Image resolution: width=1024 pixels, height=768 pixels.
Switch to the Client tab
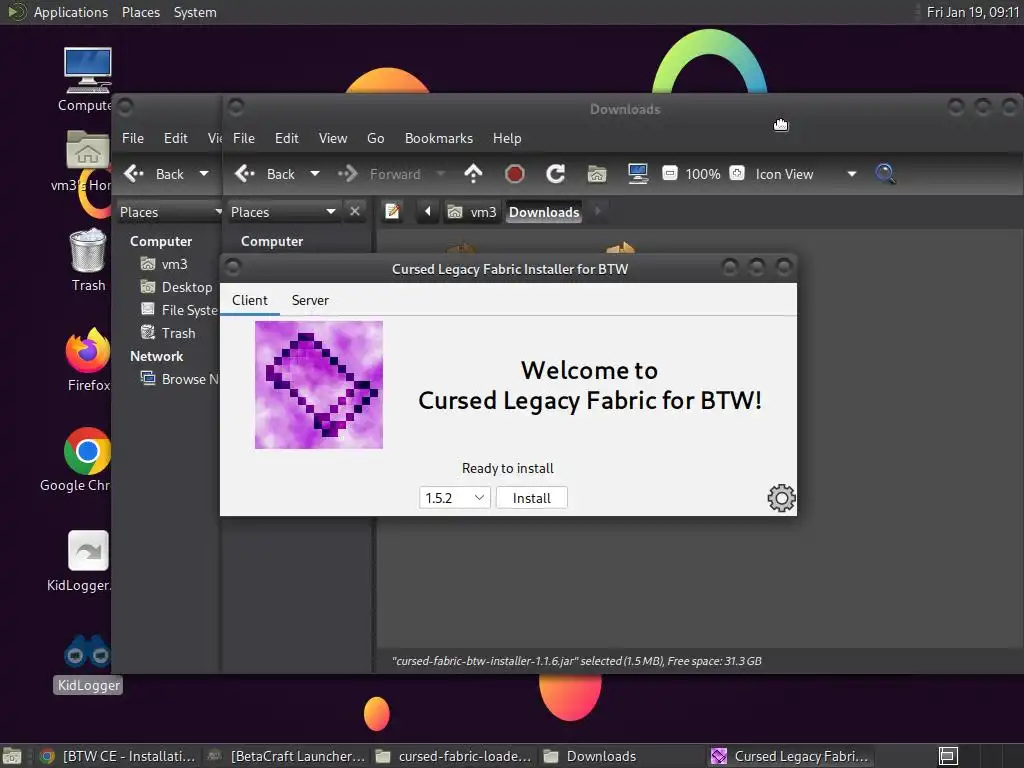coord(249,300)
